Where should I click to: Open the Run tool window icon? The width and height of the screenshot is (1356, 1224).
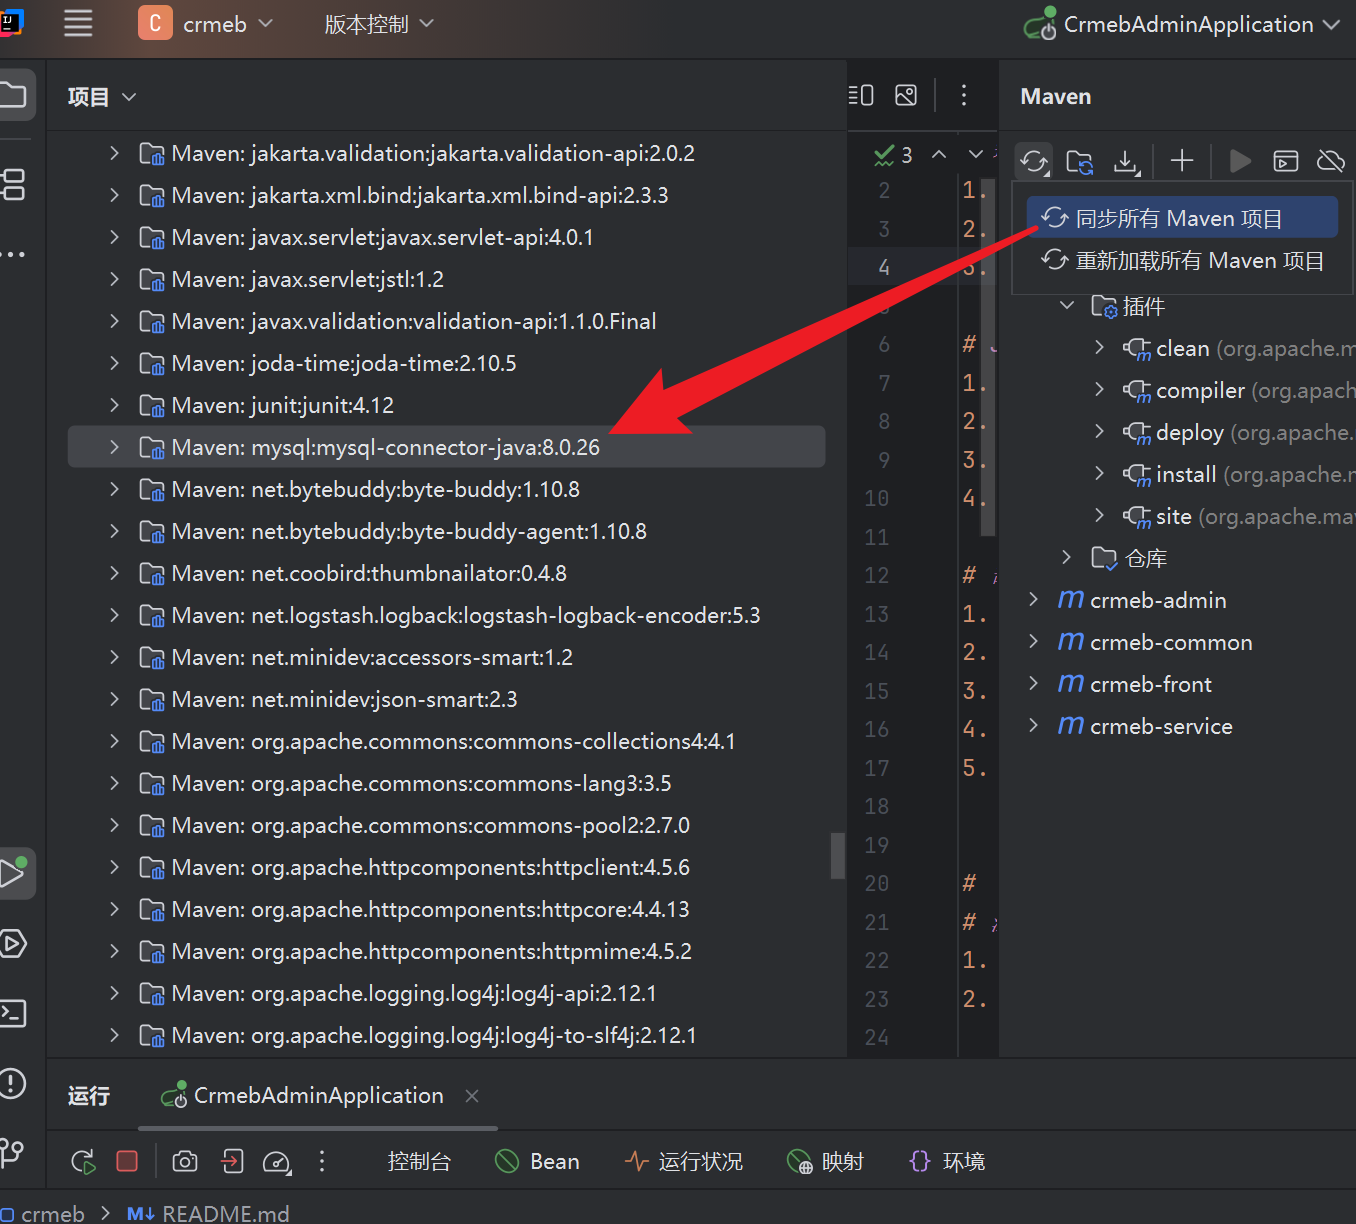[x=14, y=873]
